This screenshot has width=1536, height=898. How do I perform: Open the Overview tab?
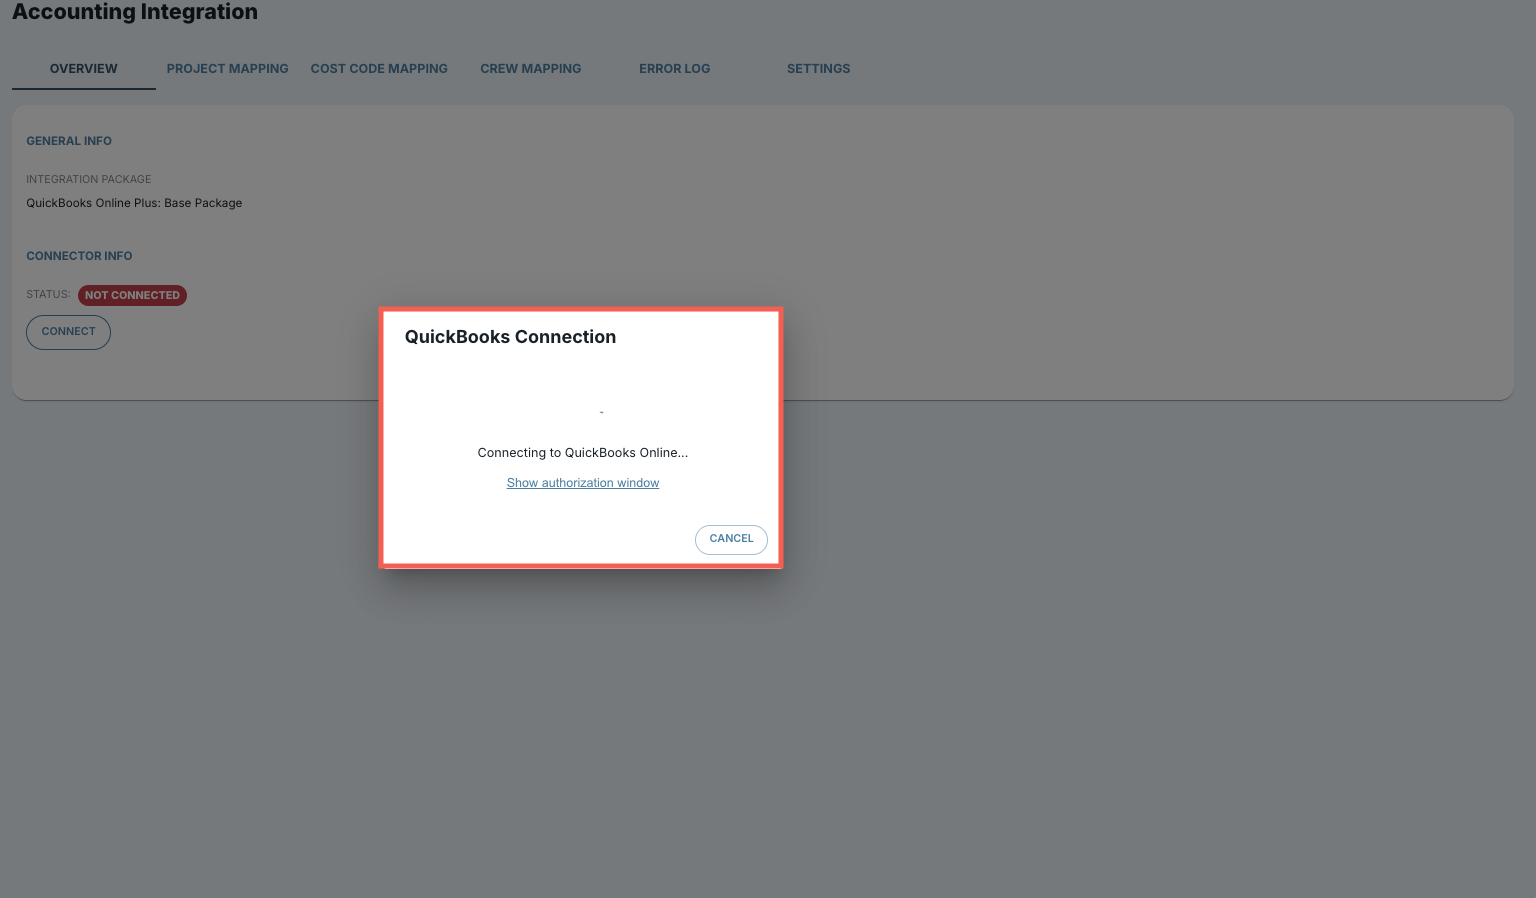point(84,69)
